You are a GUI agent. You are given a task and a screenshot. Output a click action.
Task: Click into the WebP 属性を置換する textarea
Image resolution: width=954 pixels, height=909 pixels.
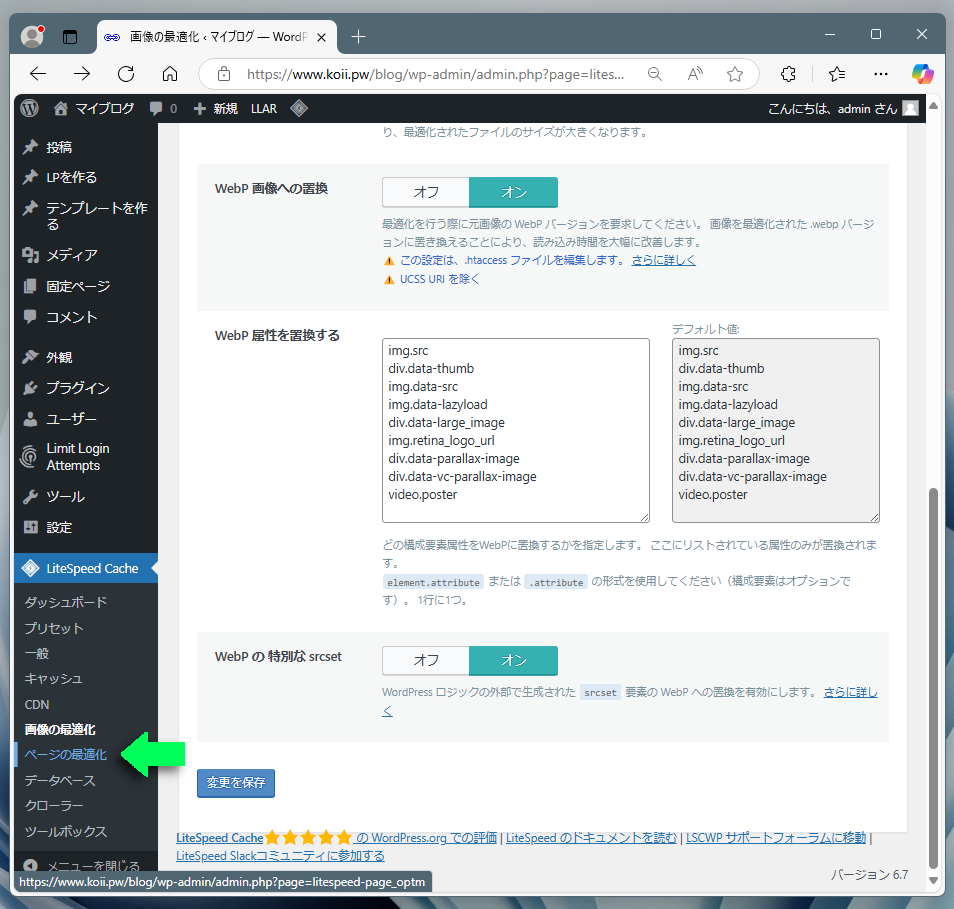coord(516,431)
